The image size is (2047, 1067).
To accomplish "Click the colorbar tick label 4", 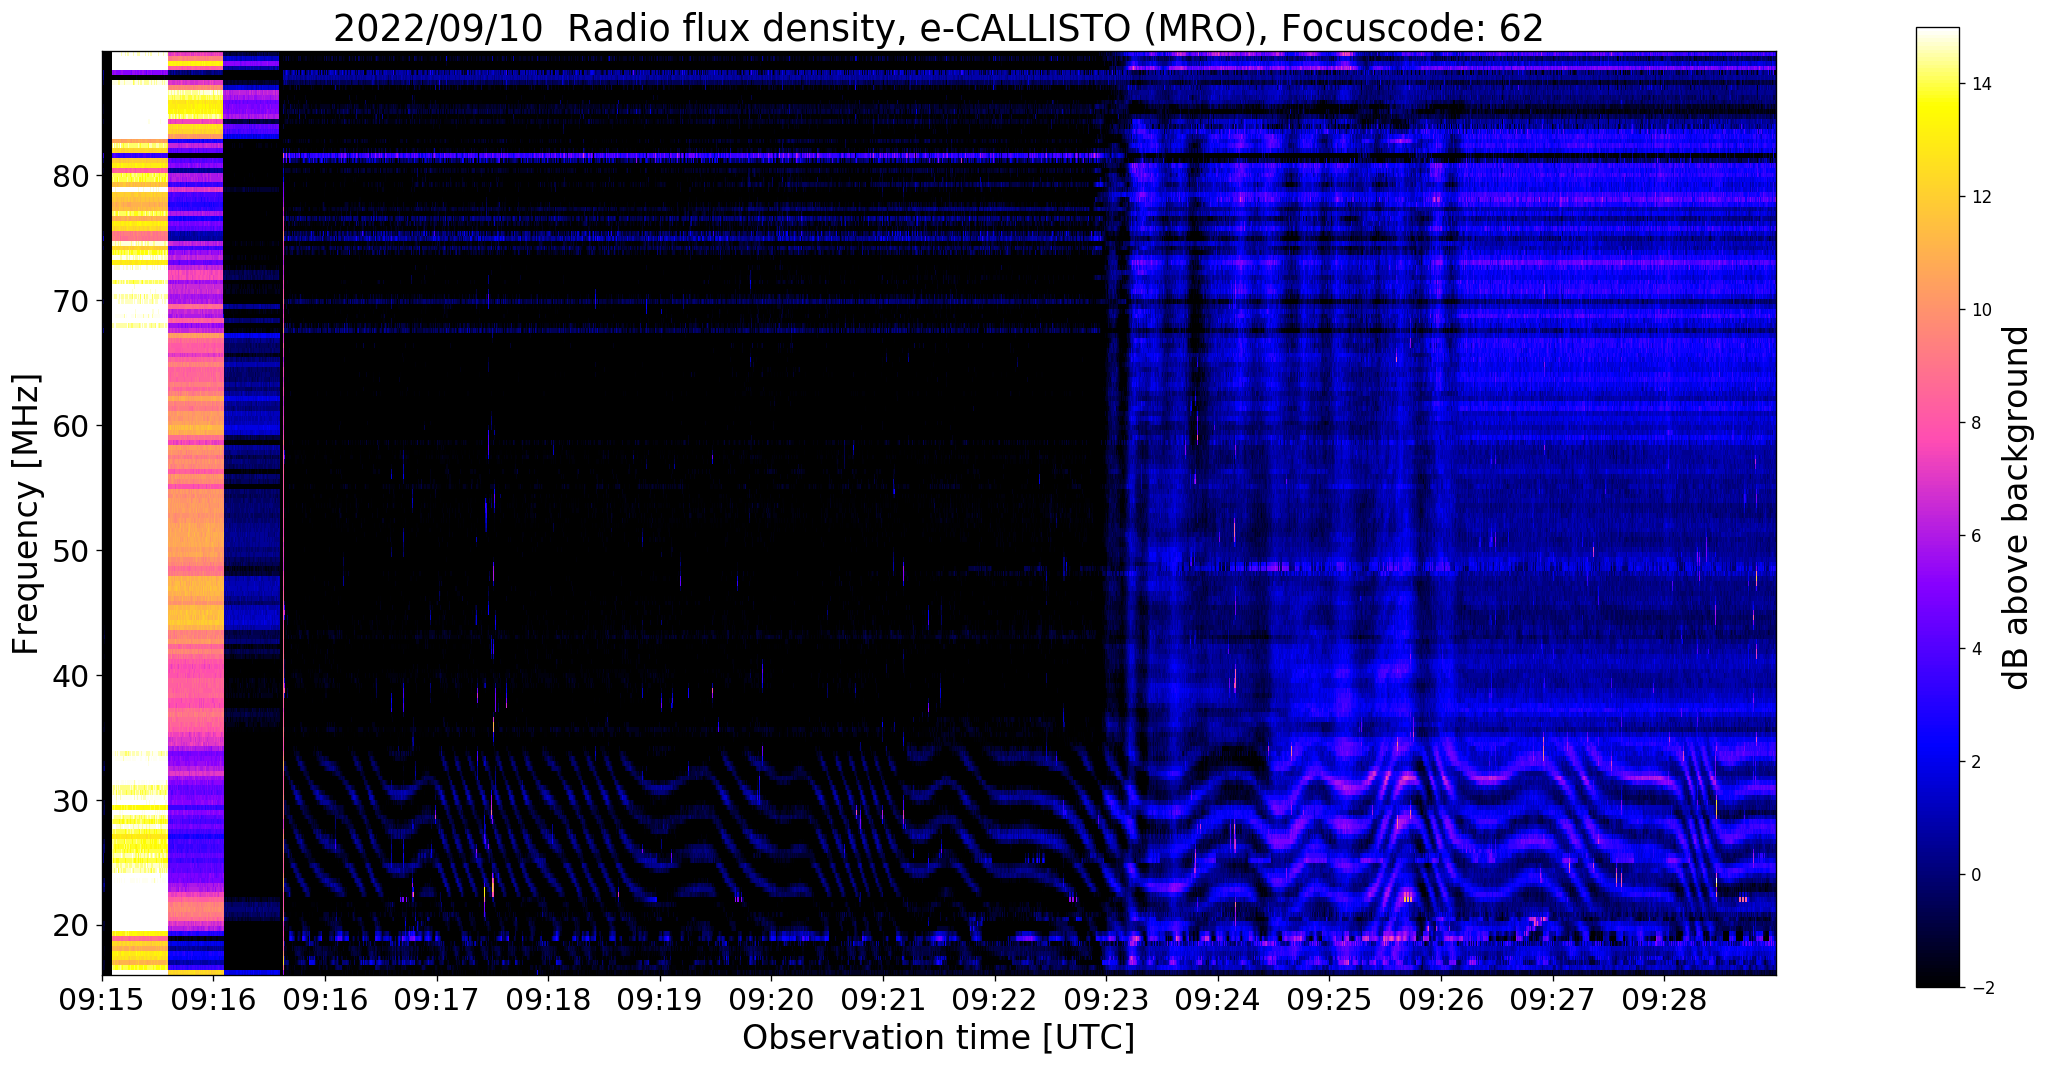I will click(1975, 649).
